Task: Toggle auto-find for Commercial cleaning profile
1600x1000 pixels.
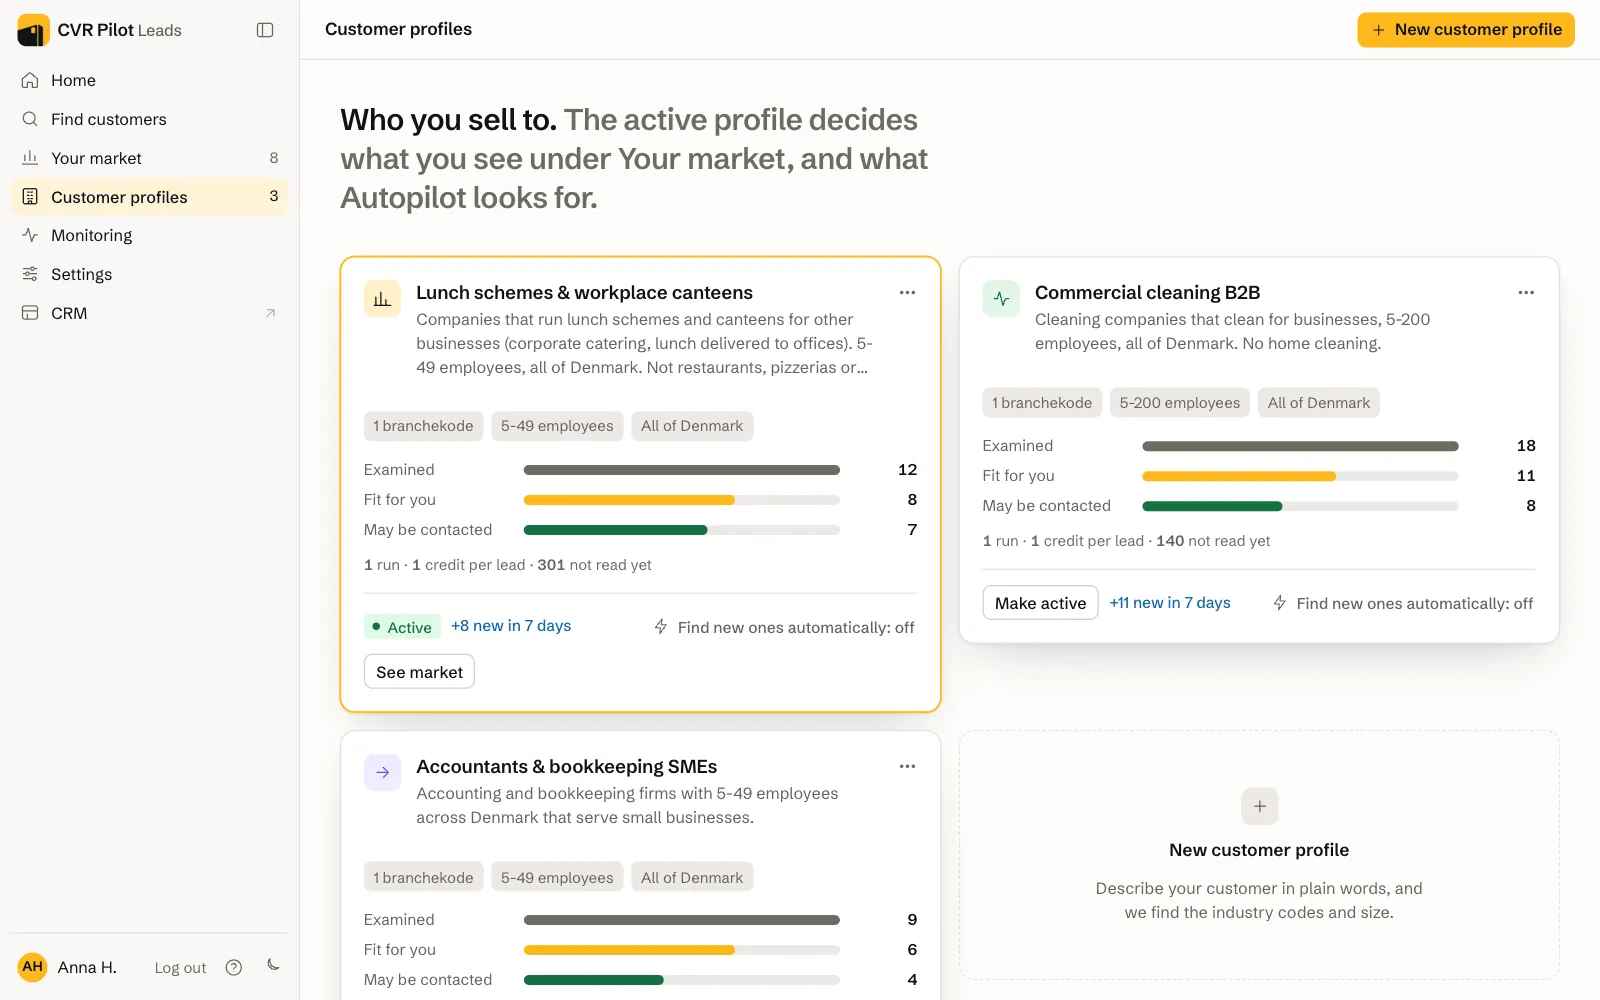Action: click(1403, 603)
